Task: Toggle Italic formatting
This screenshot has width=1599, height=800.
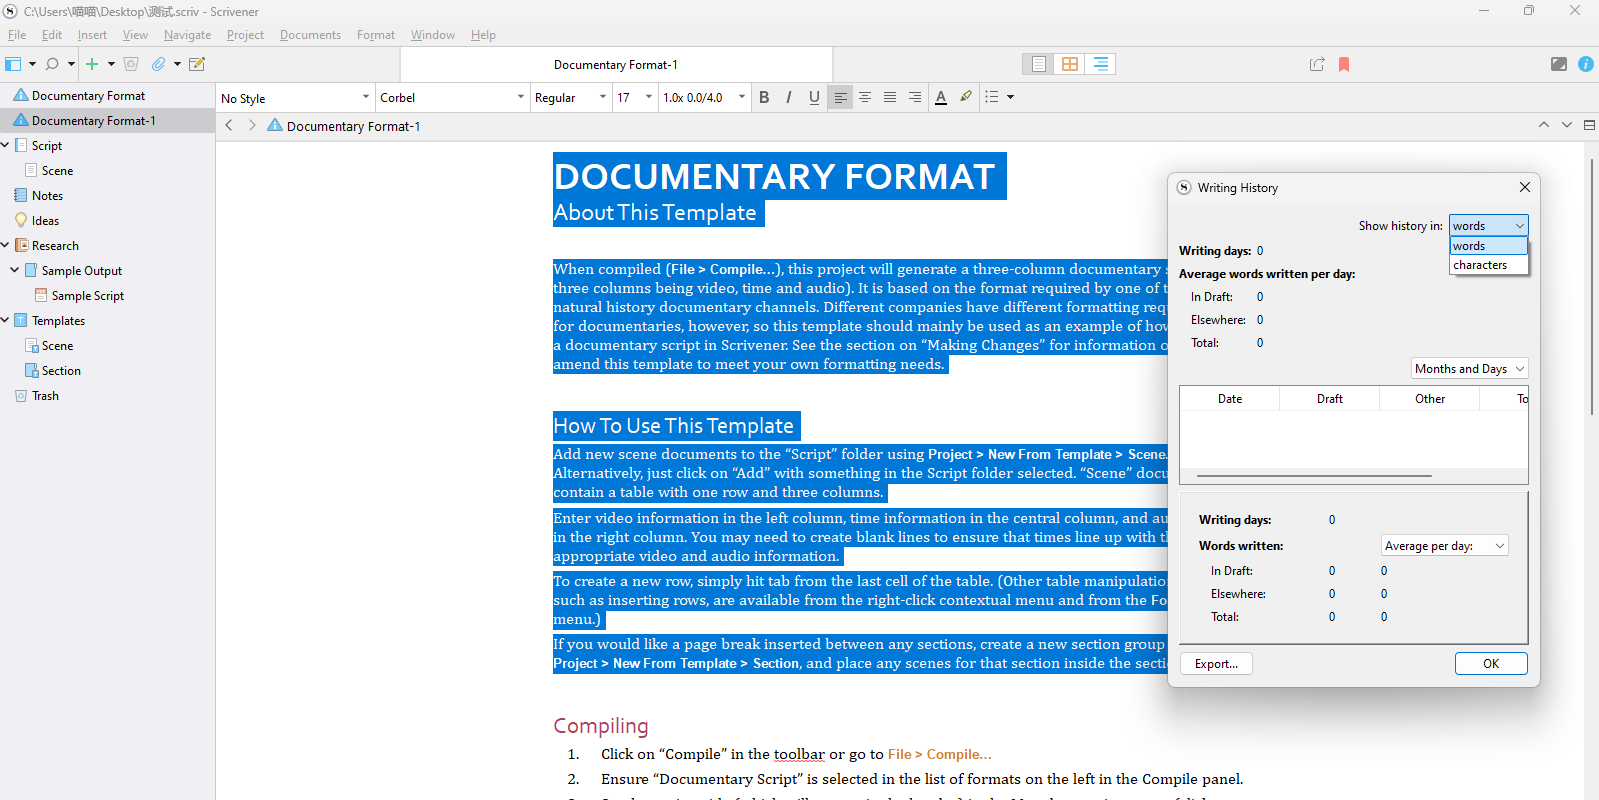Action: 789,97
